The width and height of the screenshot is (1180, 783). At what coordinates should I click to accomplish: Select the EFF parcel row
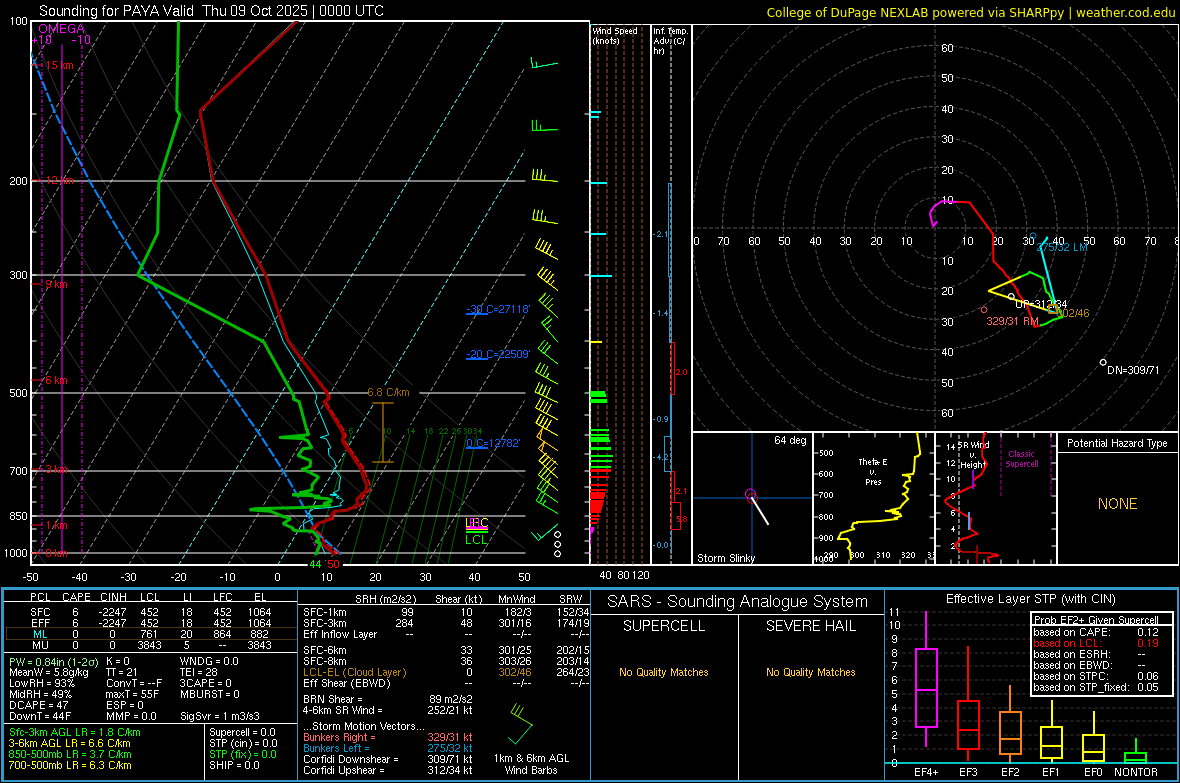[151, 623]
